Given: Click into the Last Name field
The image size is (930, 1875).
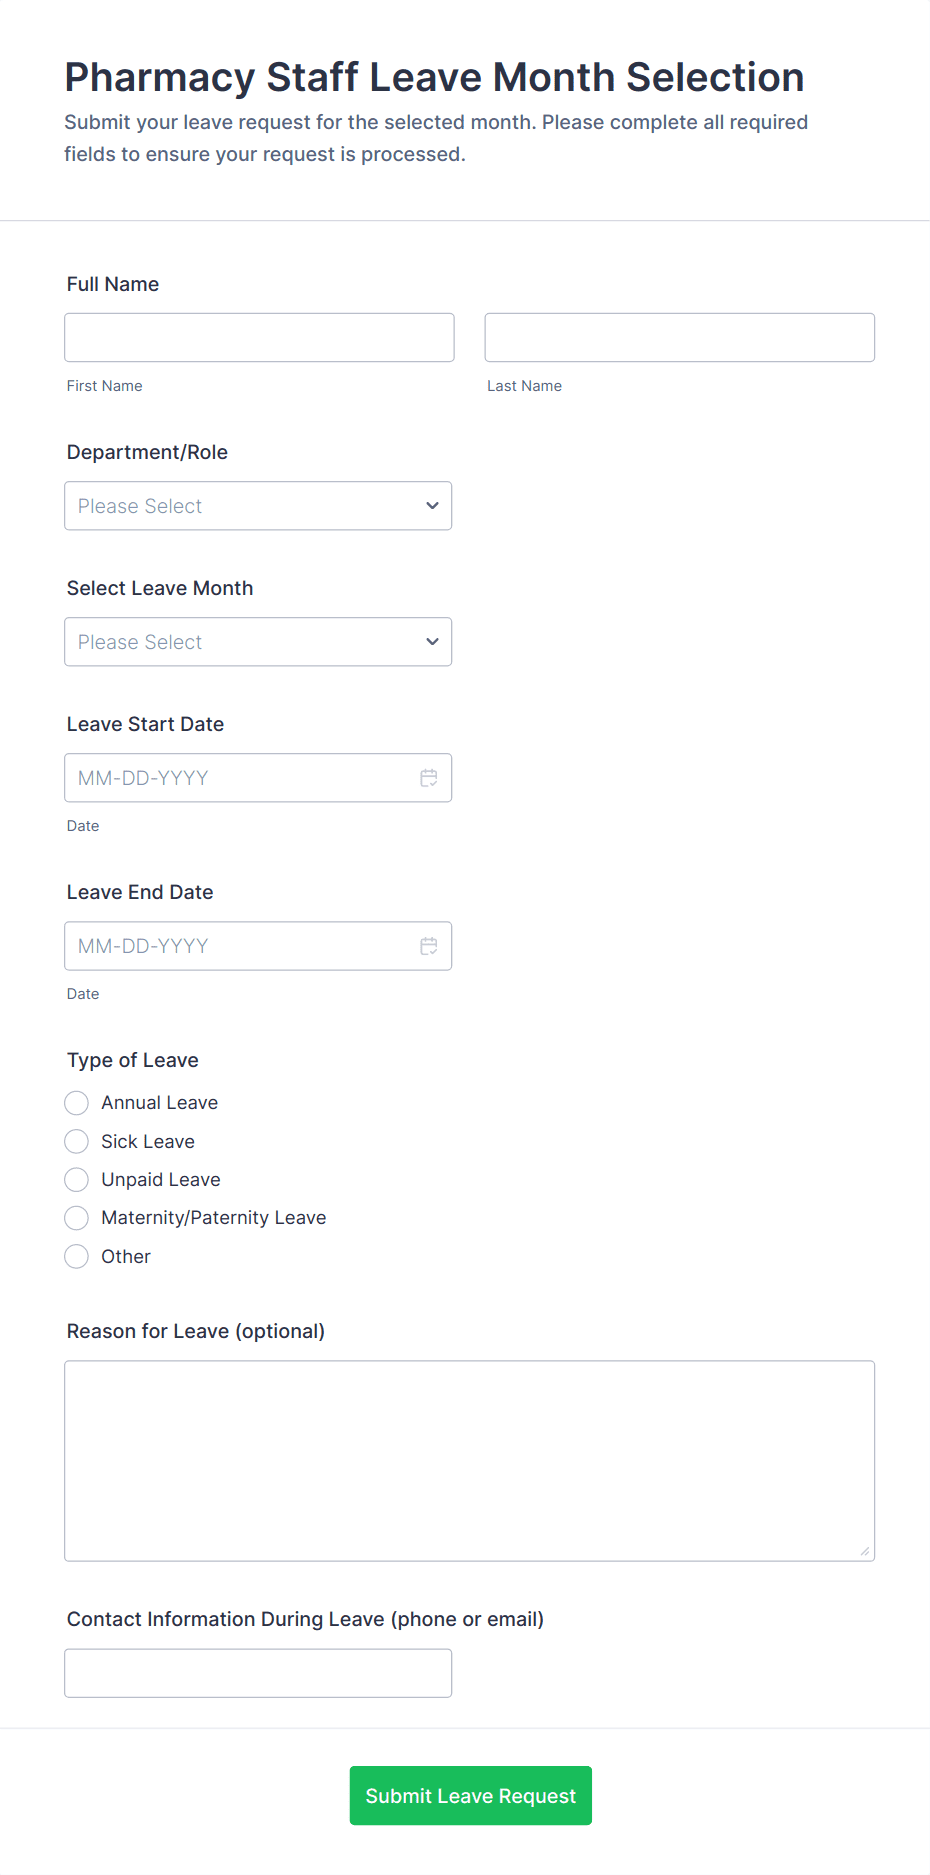Looking at the screenshot, I should 679,338.
